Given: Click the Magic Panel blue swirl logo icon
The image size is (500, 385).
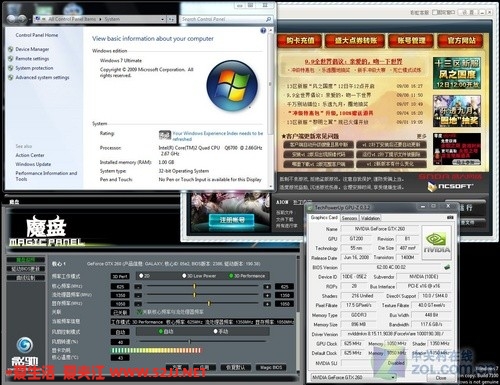Looking at the screenshot, I should pos(24,345).
